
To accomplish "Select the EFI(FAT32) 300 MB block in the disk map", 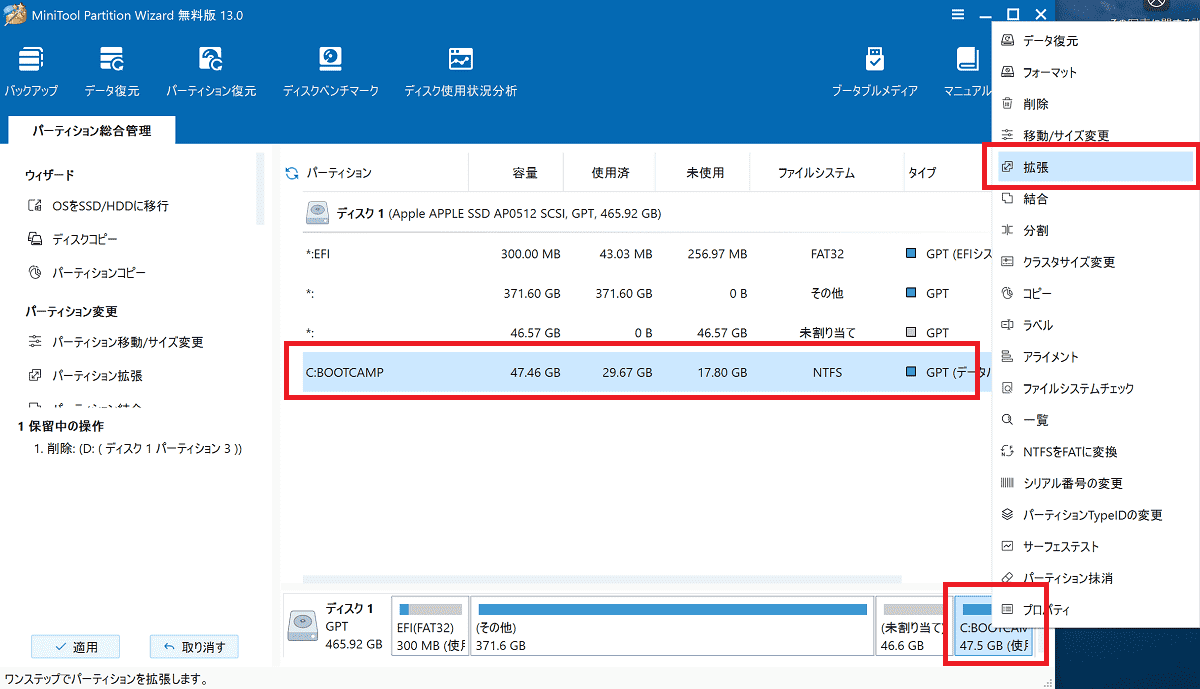I will click(431, 626).
